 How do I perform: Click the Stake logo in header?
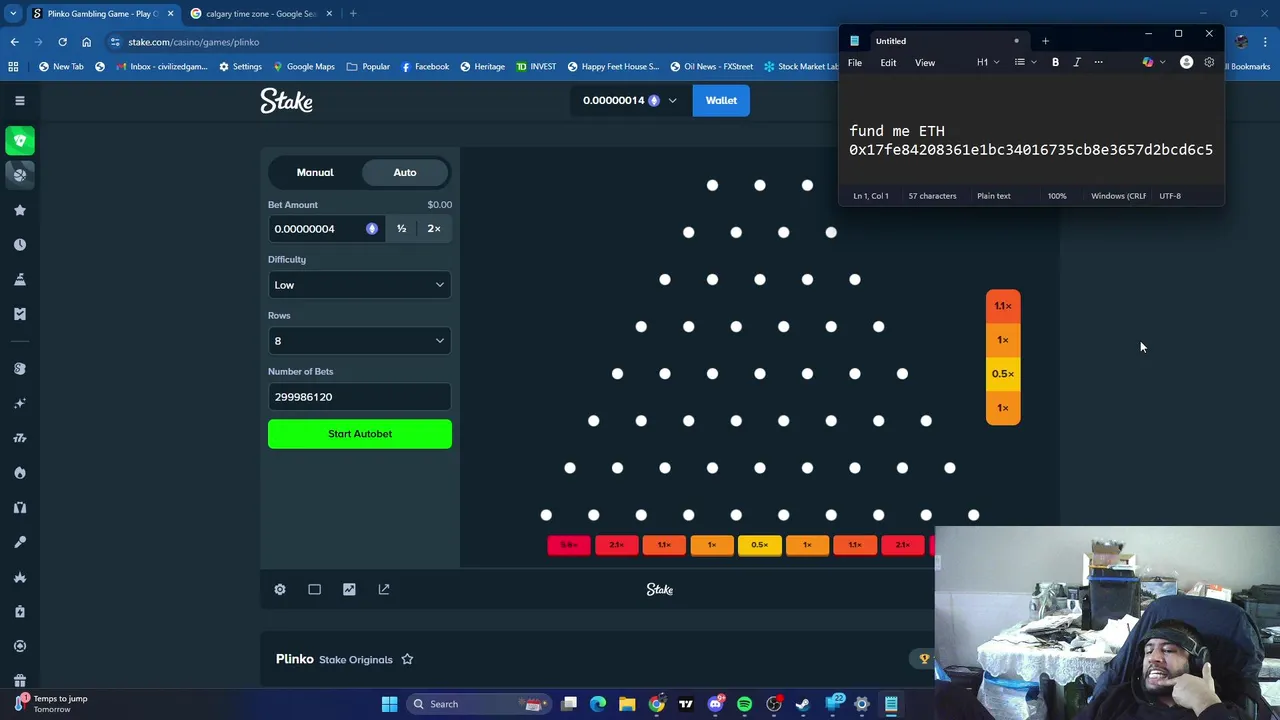point(287,100)
